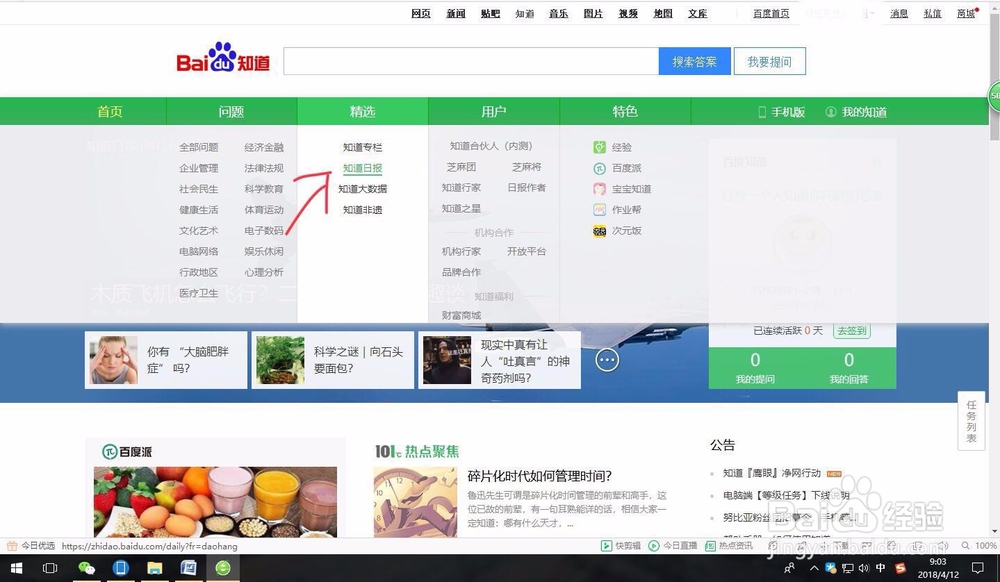Click the 我要提问 button
Viewport: 1000px width, 582px height.
(x=770, y=61)
